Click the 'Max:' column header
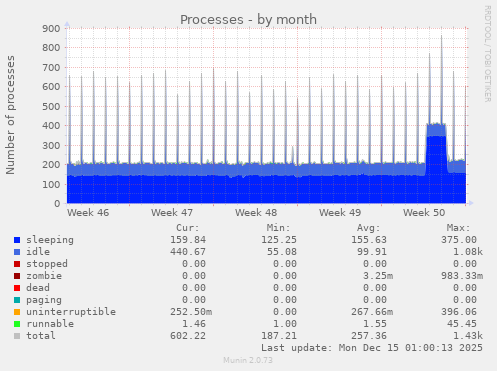Image resolution: width=497 pixels, height=371 pixels. [x=459, y=228]
